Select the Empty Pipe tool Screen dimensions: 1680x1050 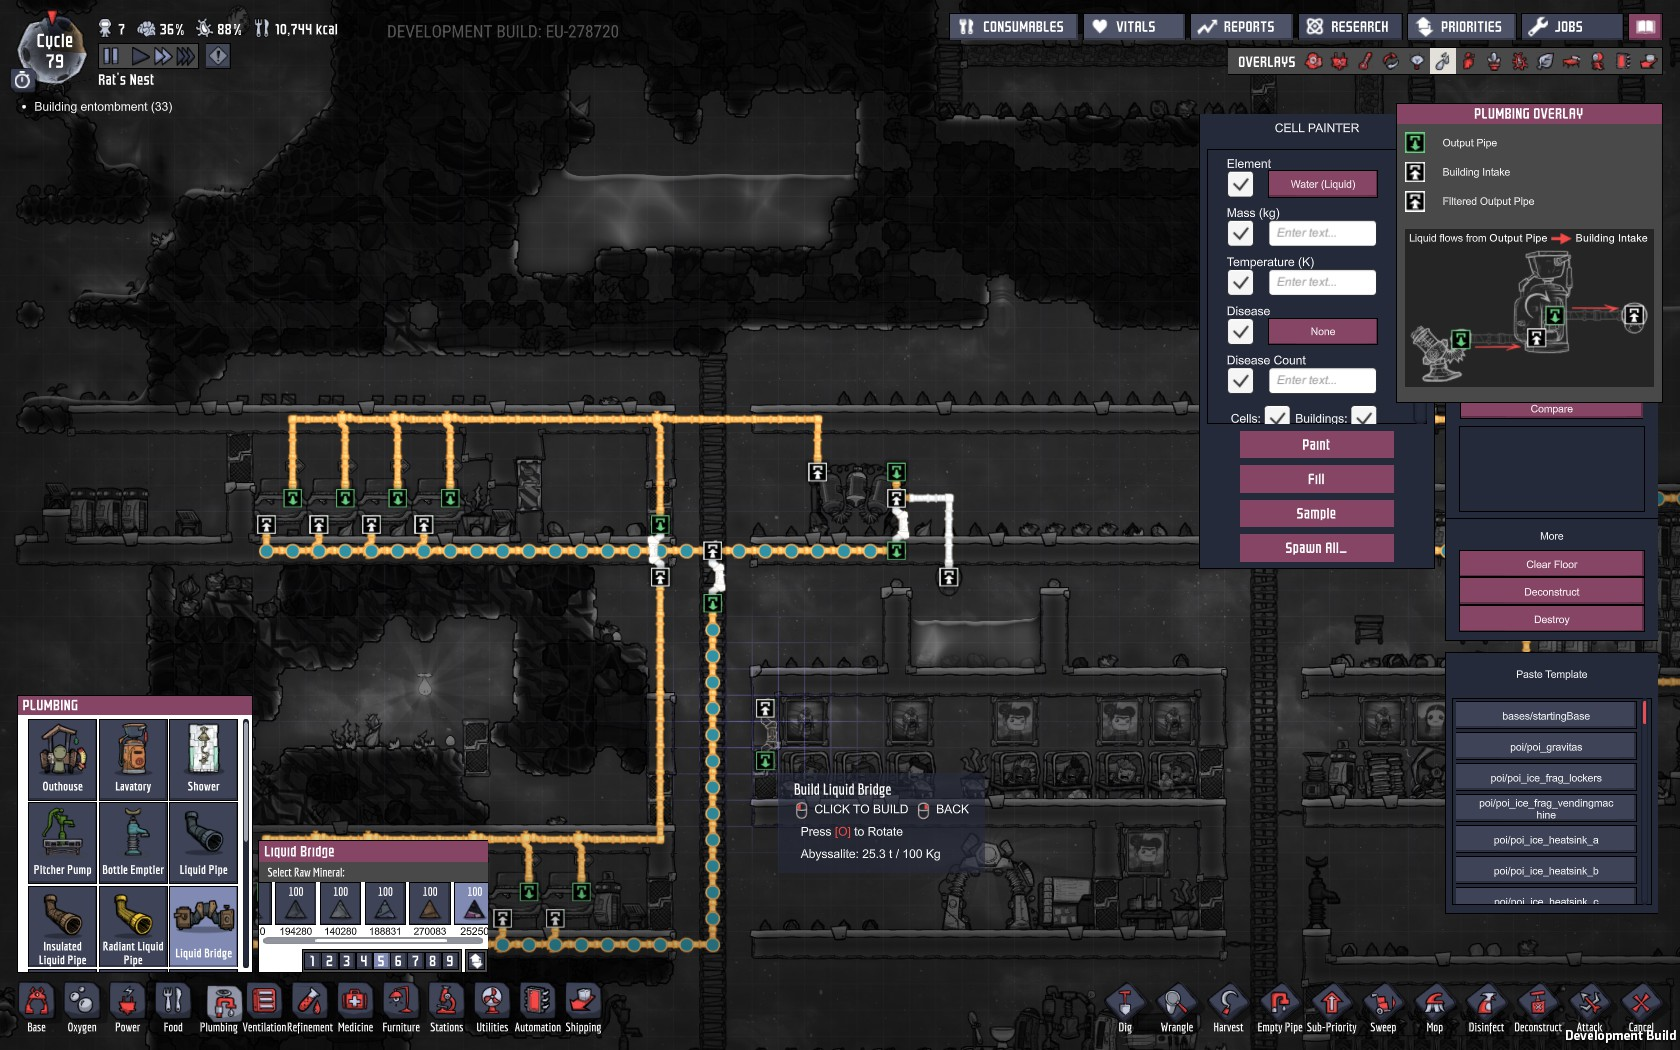(1280, 1009)
